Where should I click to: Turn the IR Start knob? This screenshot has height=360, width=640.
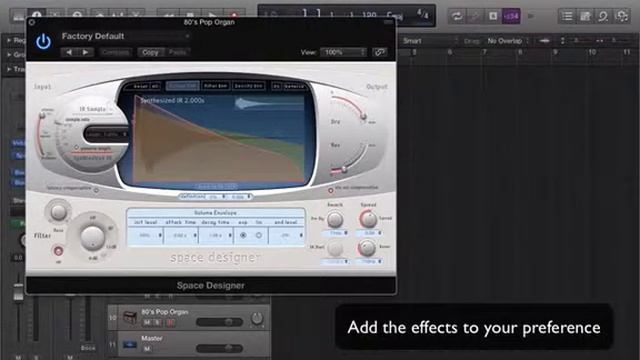335,248
